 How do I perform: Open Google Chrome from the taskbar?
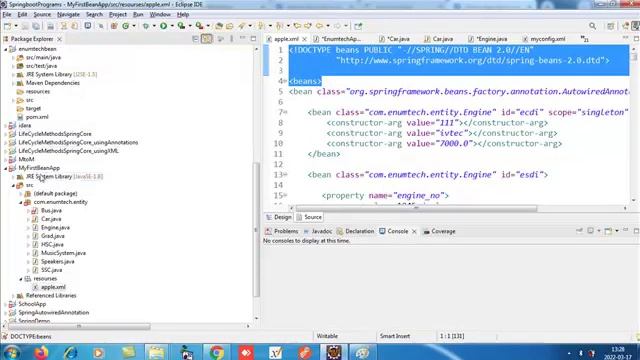(x=217, y=352)
